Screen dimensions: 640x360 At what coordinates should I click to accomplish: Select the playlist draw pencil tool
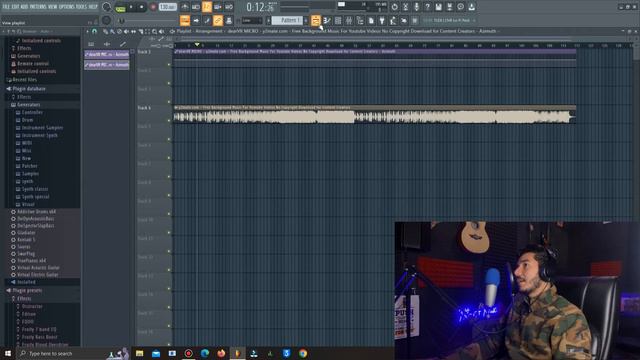pyautogui.click(x=105, y=31)
